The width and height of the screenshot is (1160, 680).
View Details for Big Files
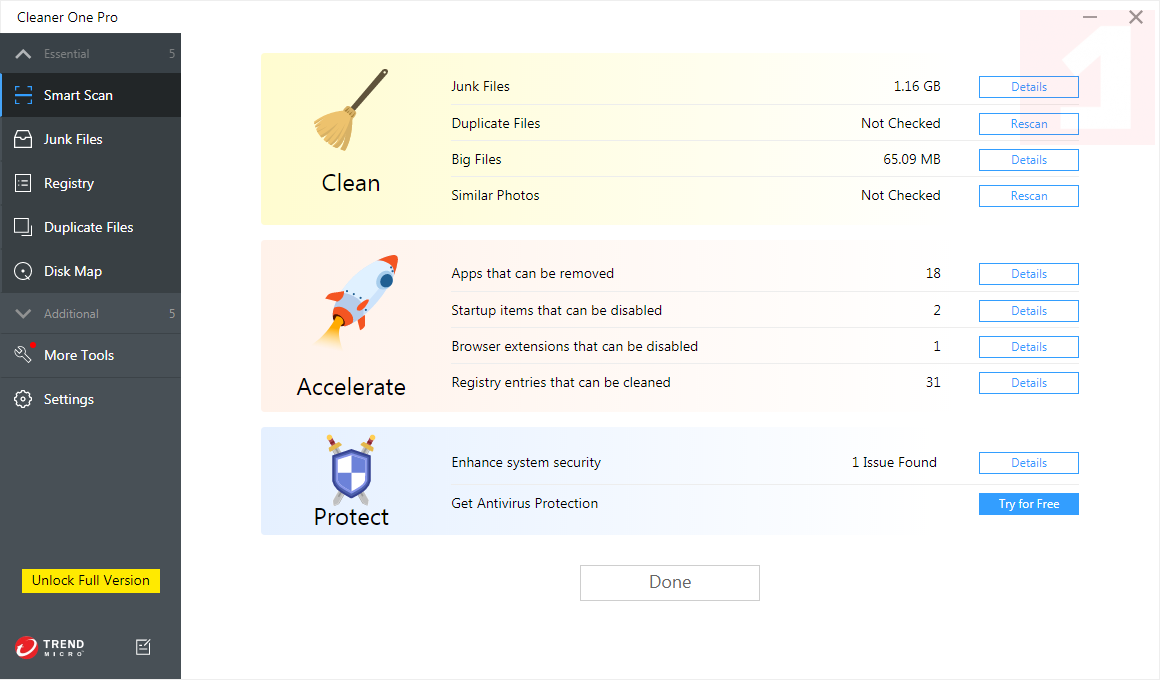(x=1028, y=160)
